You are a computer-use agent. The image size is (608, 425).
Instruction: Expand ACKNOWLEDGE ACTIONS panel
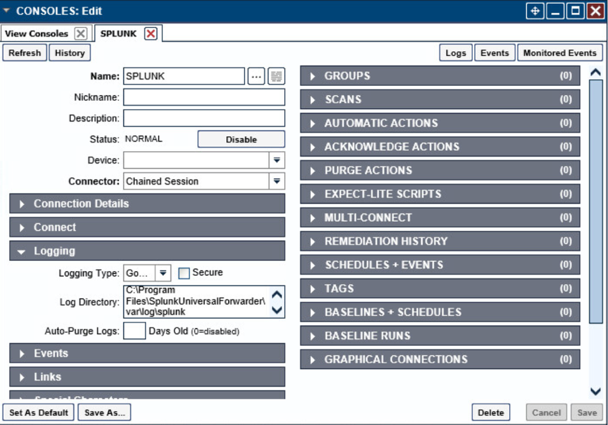point(440,147)
